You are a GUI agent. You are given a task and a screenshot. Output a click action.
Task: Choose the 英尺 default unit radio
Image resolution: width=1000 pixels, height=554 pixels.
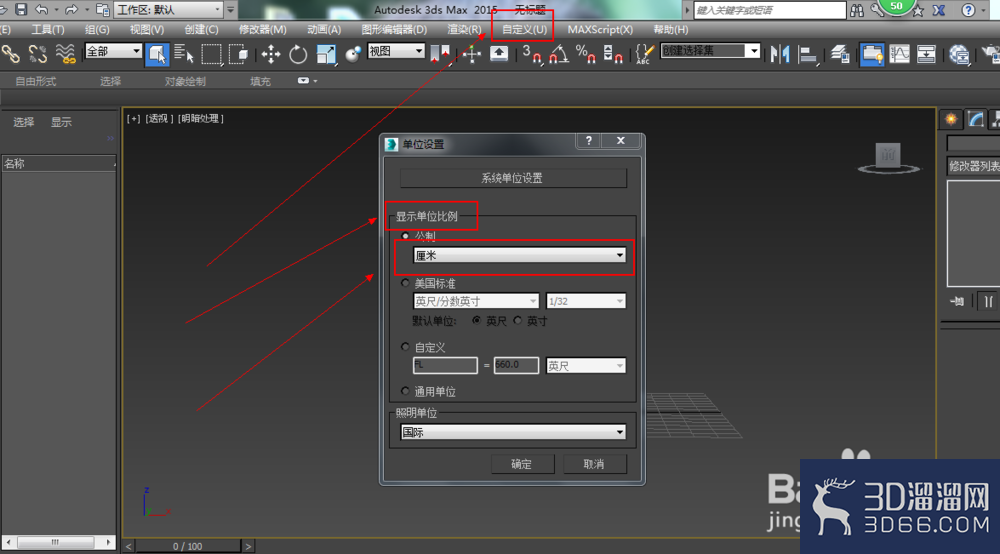(x=476, y=321)
